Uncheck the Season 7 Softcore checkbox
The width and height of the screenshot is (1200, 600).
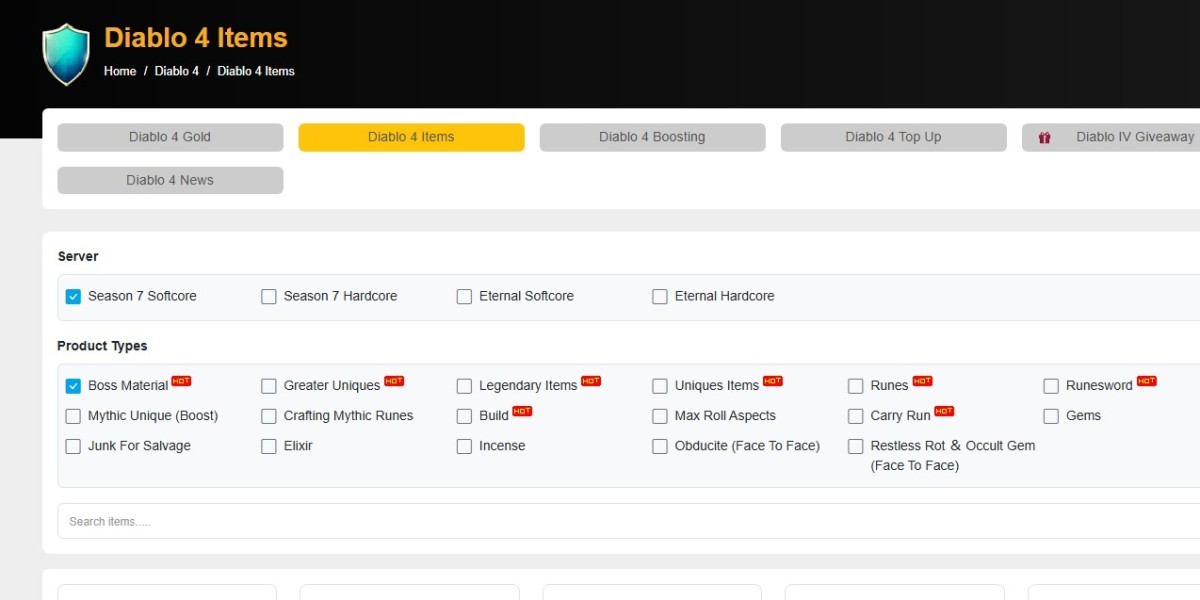point(73,297)
